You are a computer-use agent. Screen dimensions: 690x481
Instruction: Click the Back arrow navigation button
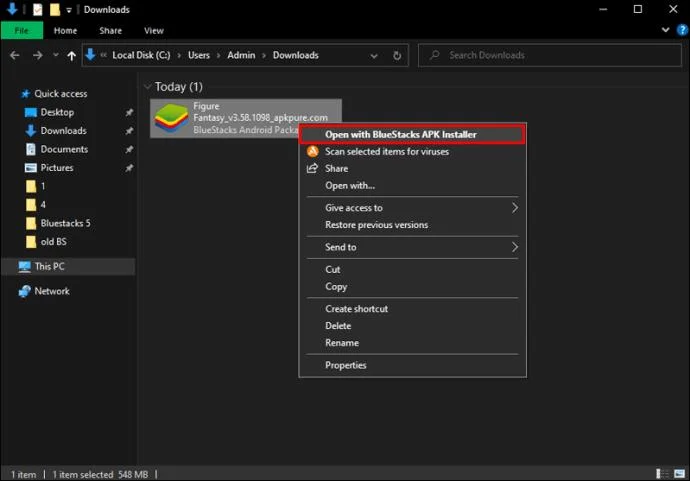click(13, 56)
